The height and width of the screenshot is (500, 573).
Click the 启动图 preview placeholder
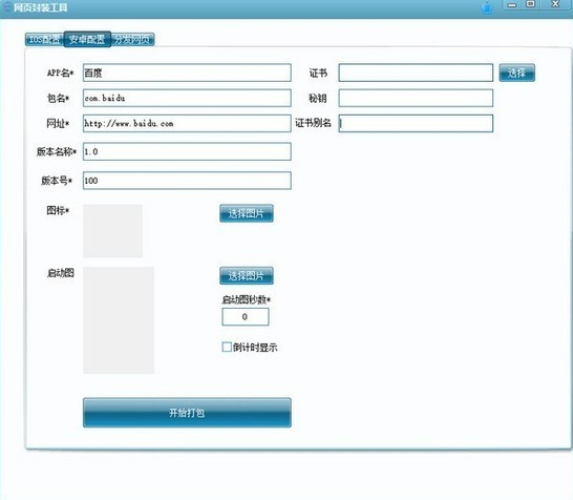(118, 320)
